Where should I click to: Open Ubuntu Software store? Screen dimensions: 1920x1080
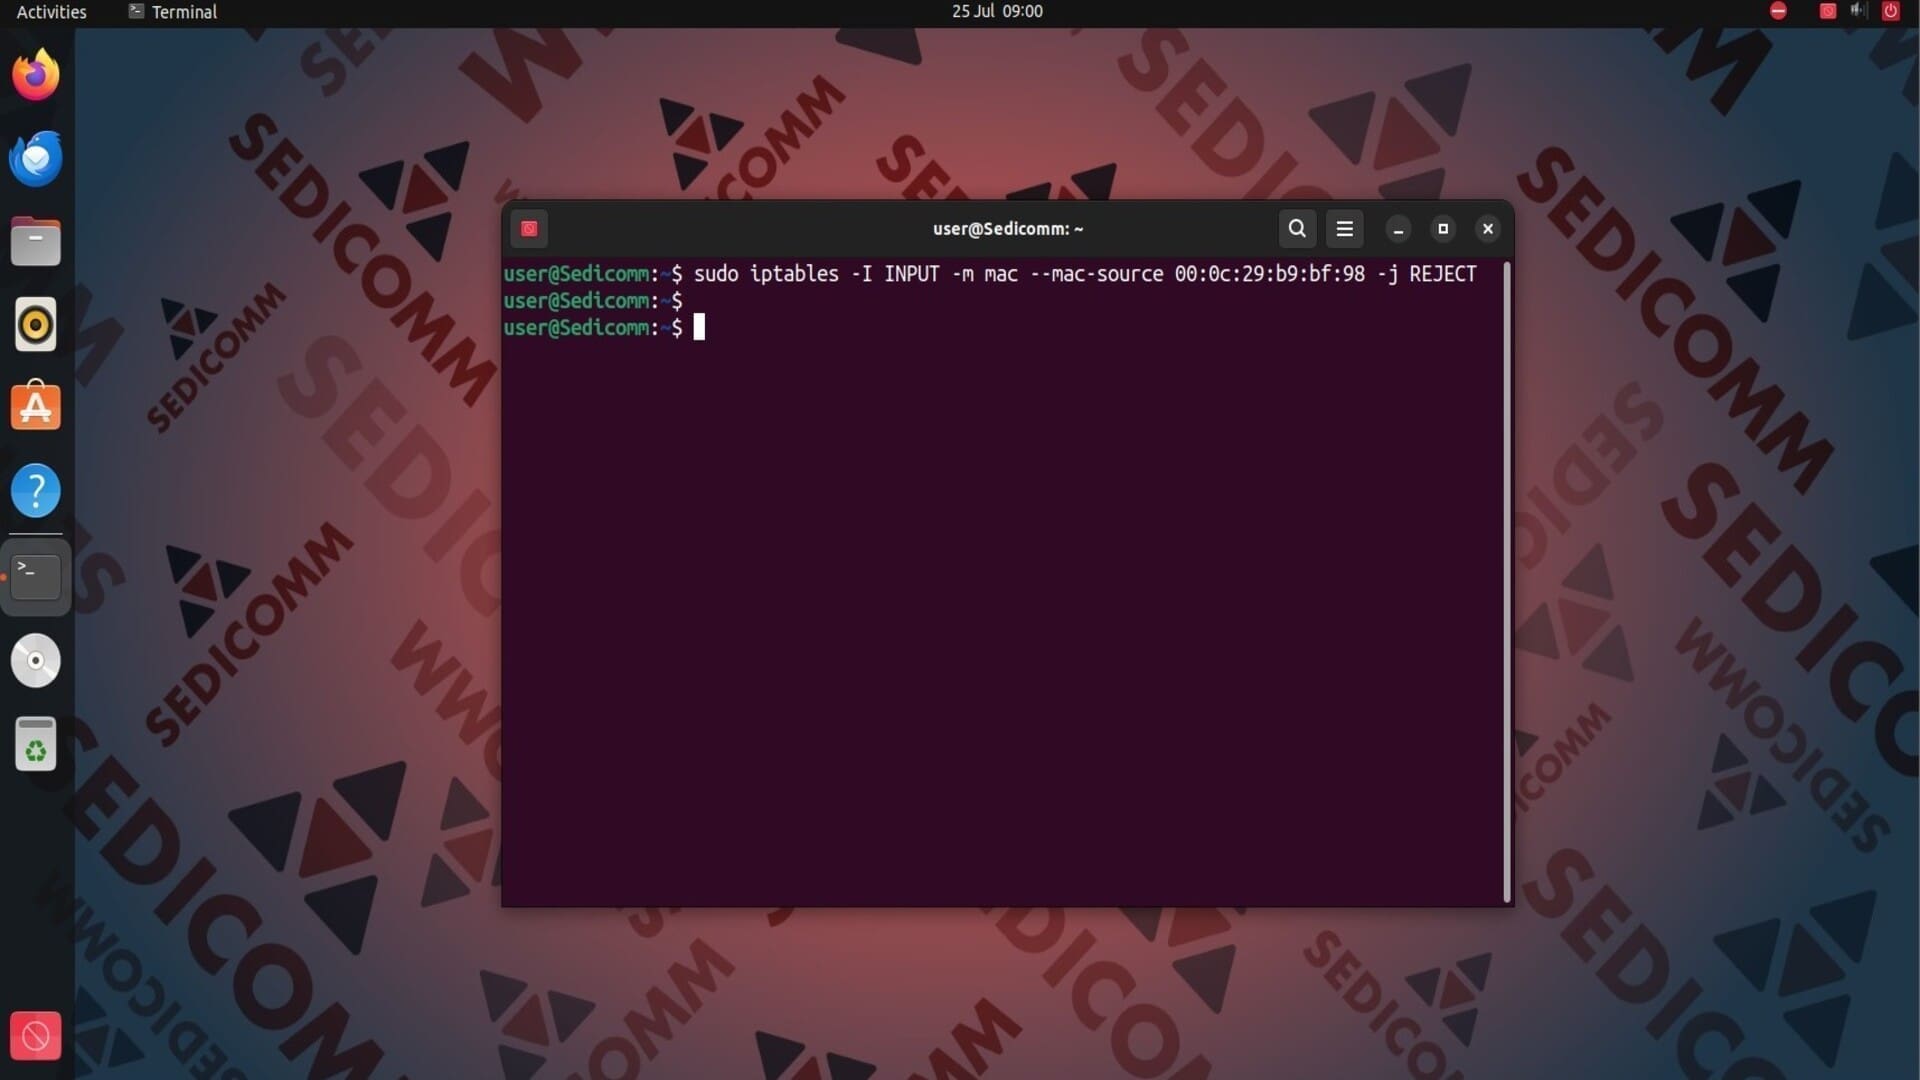pyautogui.click(x=36, y=407)
